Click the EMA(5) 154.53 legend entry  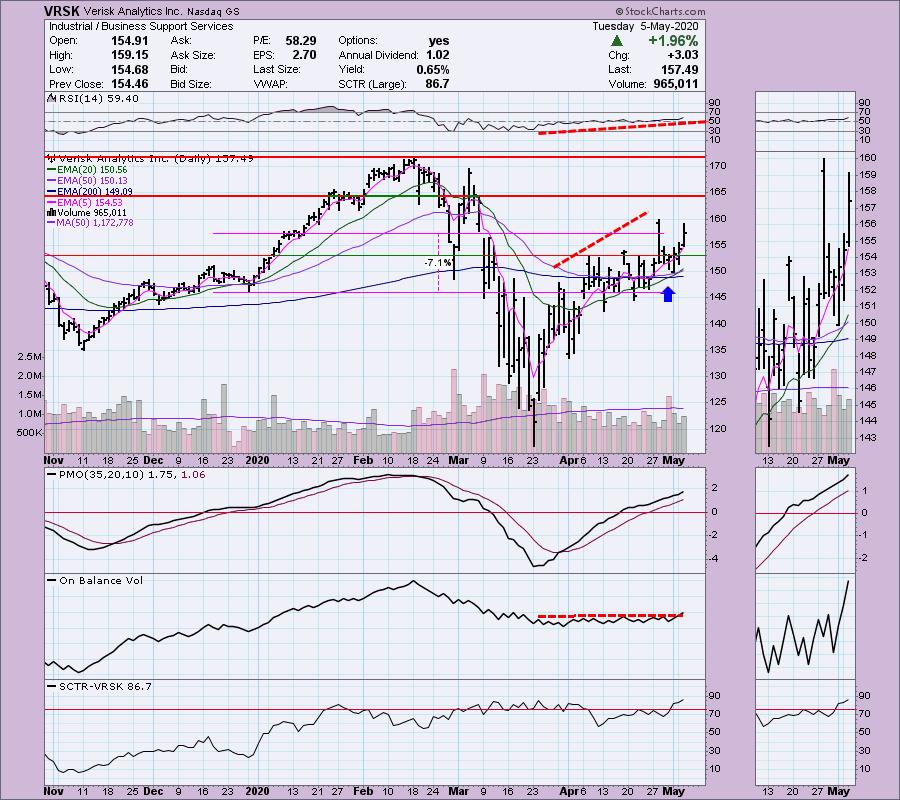(89, 203)
